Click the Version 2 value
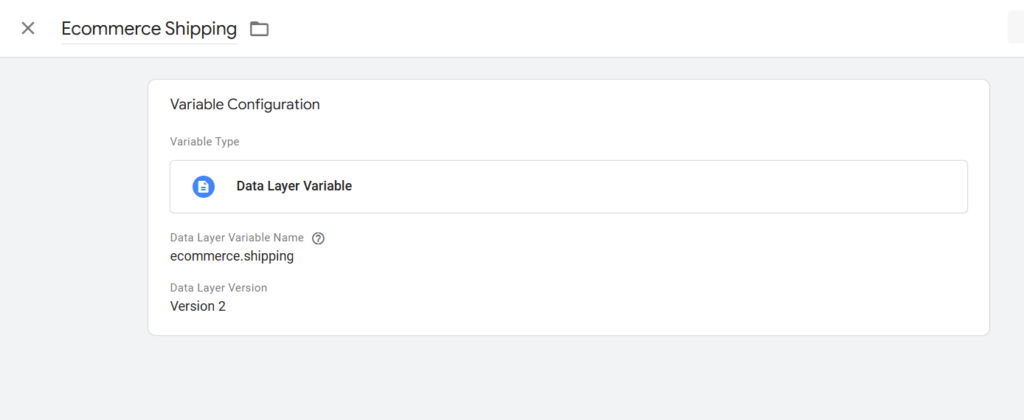The image size is (1024, 420). click(198, 306)
